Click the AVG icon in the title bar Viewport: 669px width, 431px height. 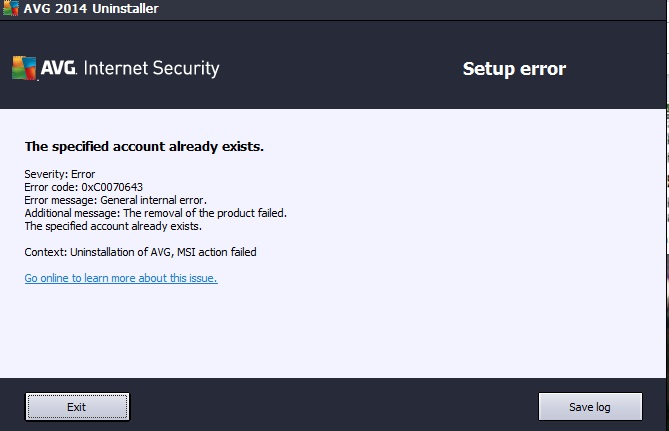tap(11, 8)
